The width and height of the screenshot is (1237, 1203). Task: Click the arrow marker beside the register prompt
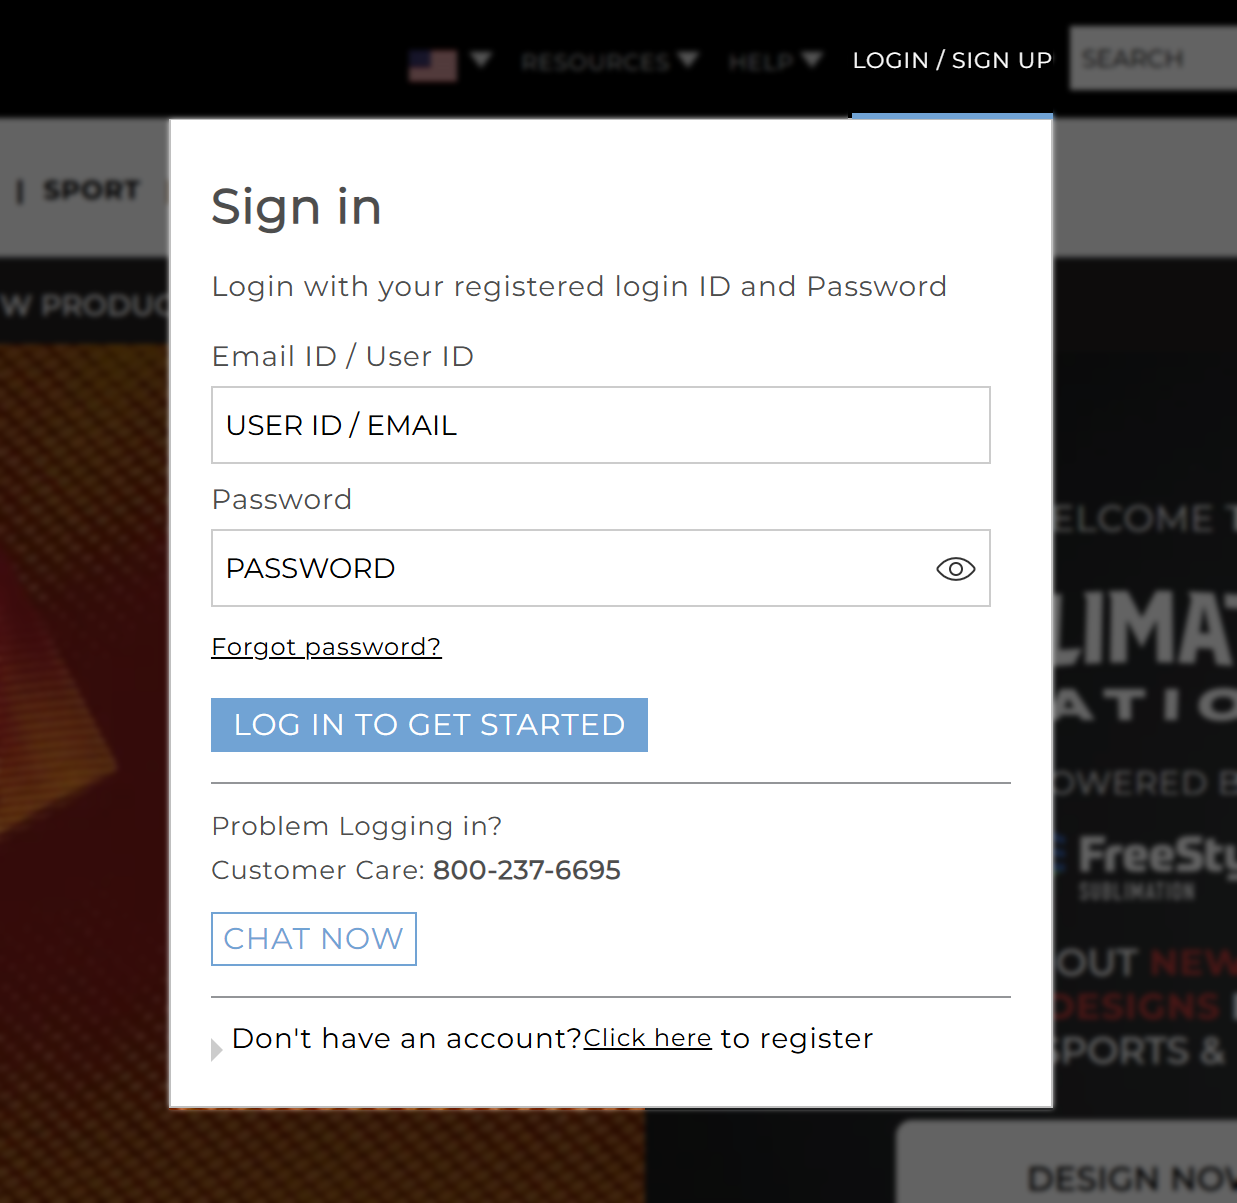point(216,1049)
